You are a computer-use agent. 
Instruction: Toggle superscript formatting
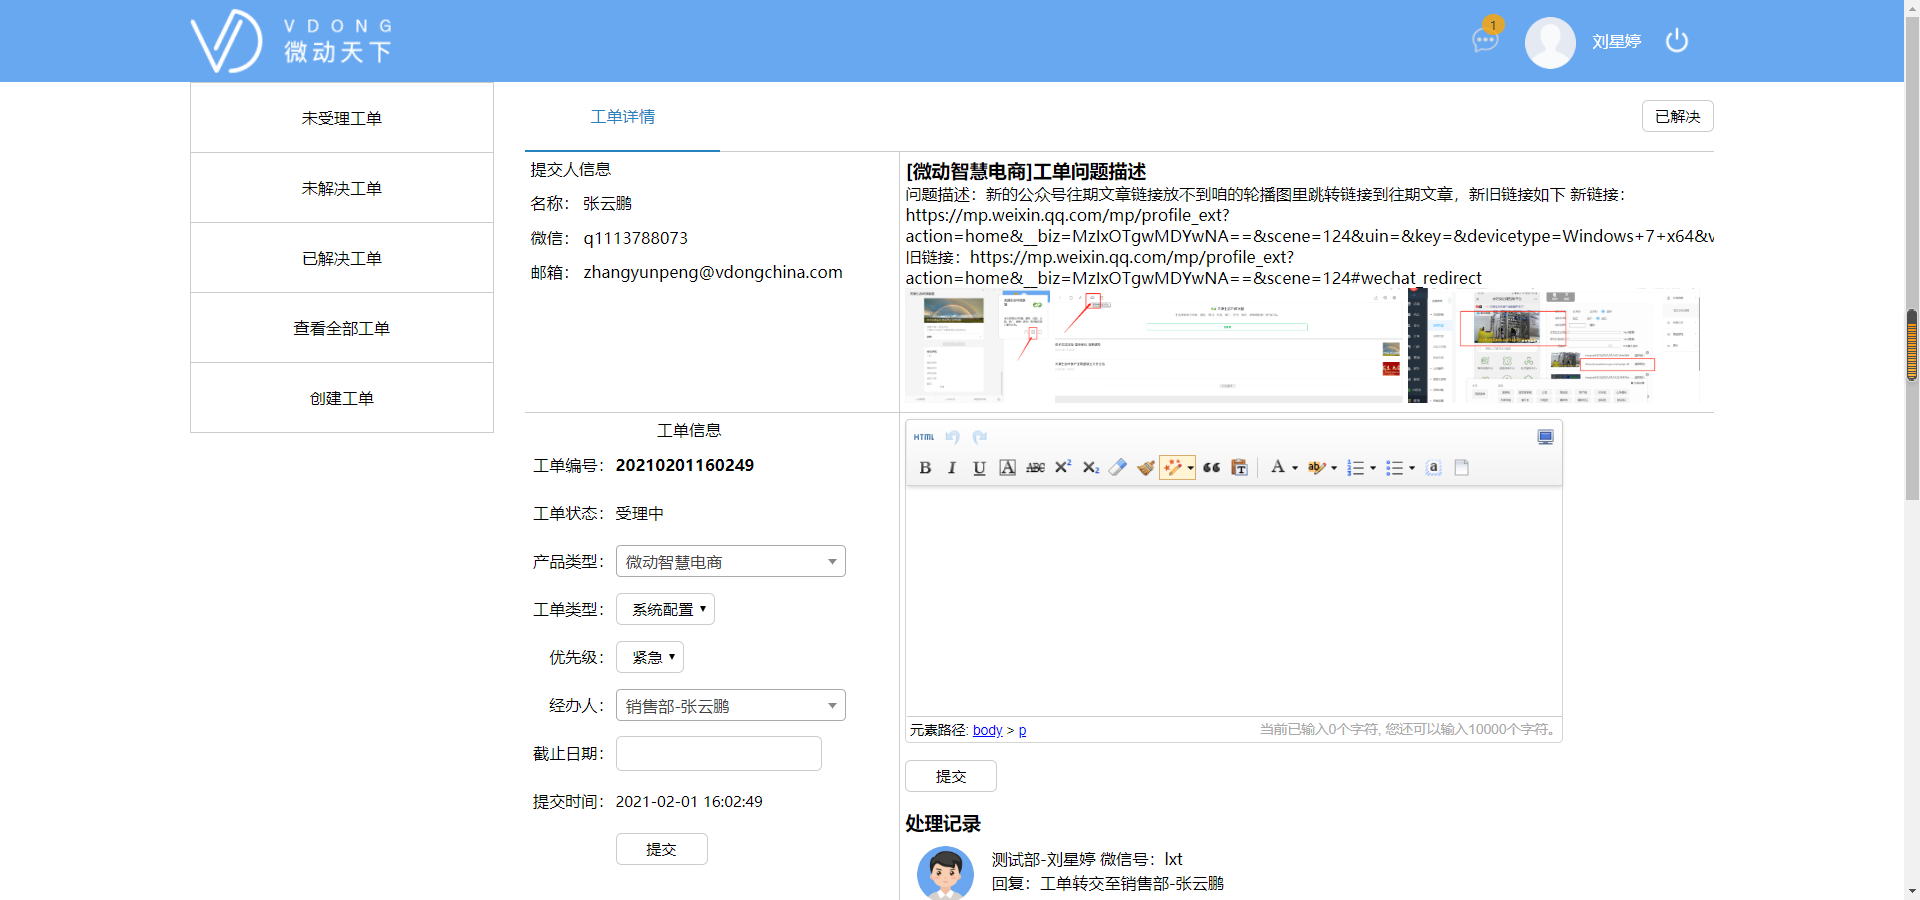[1063, 467]
